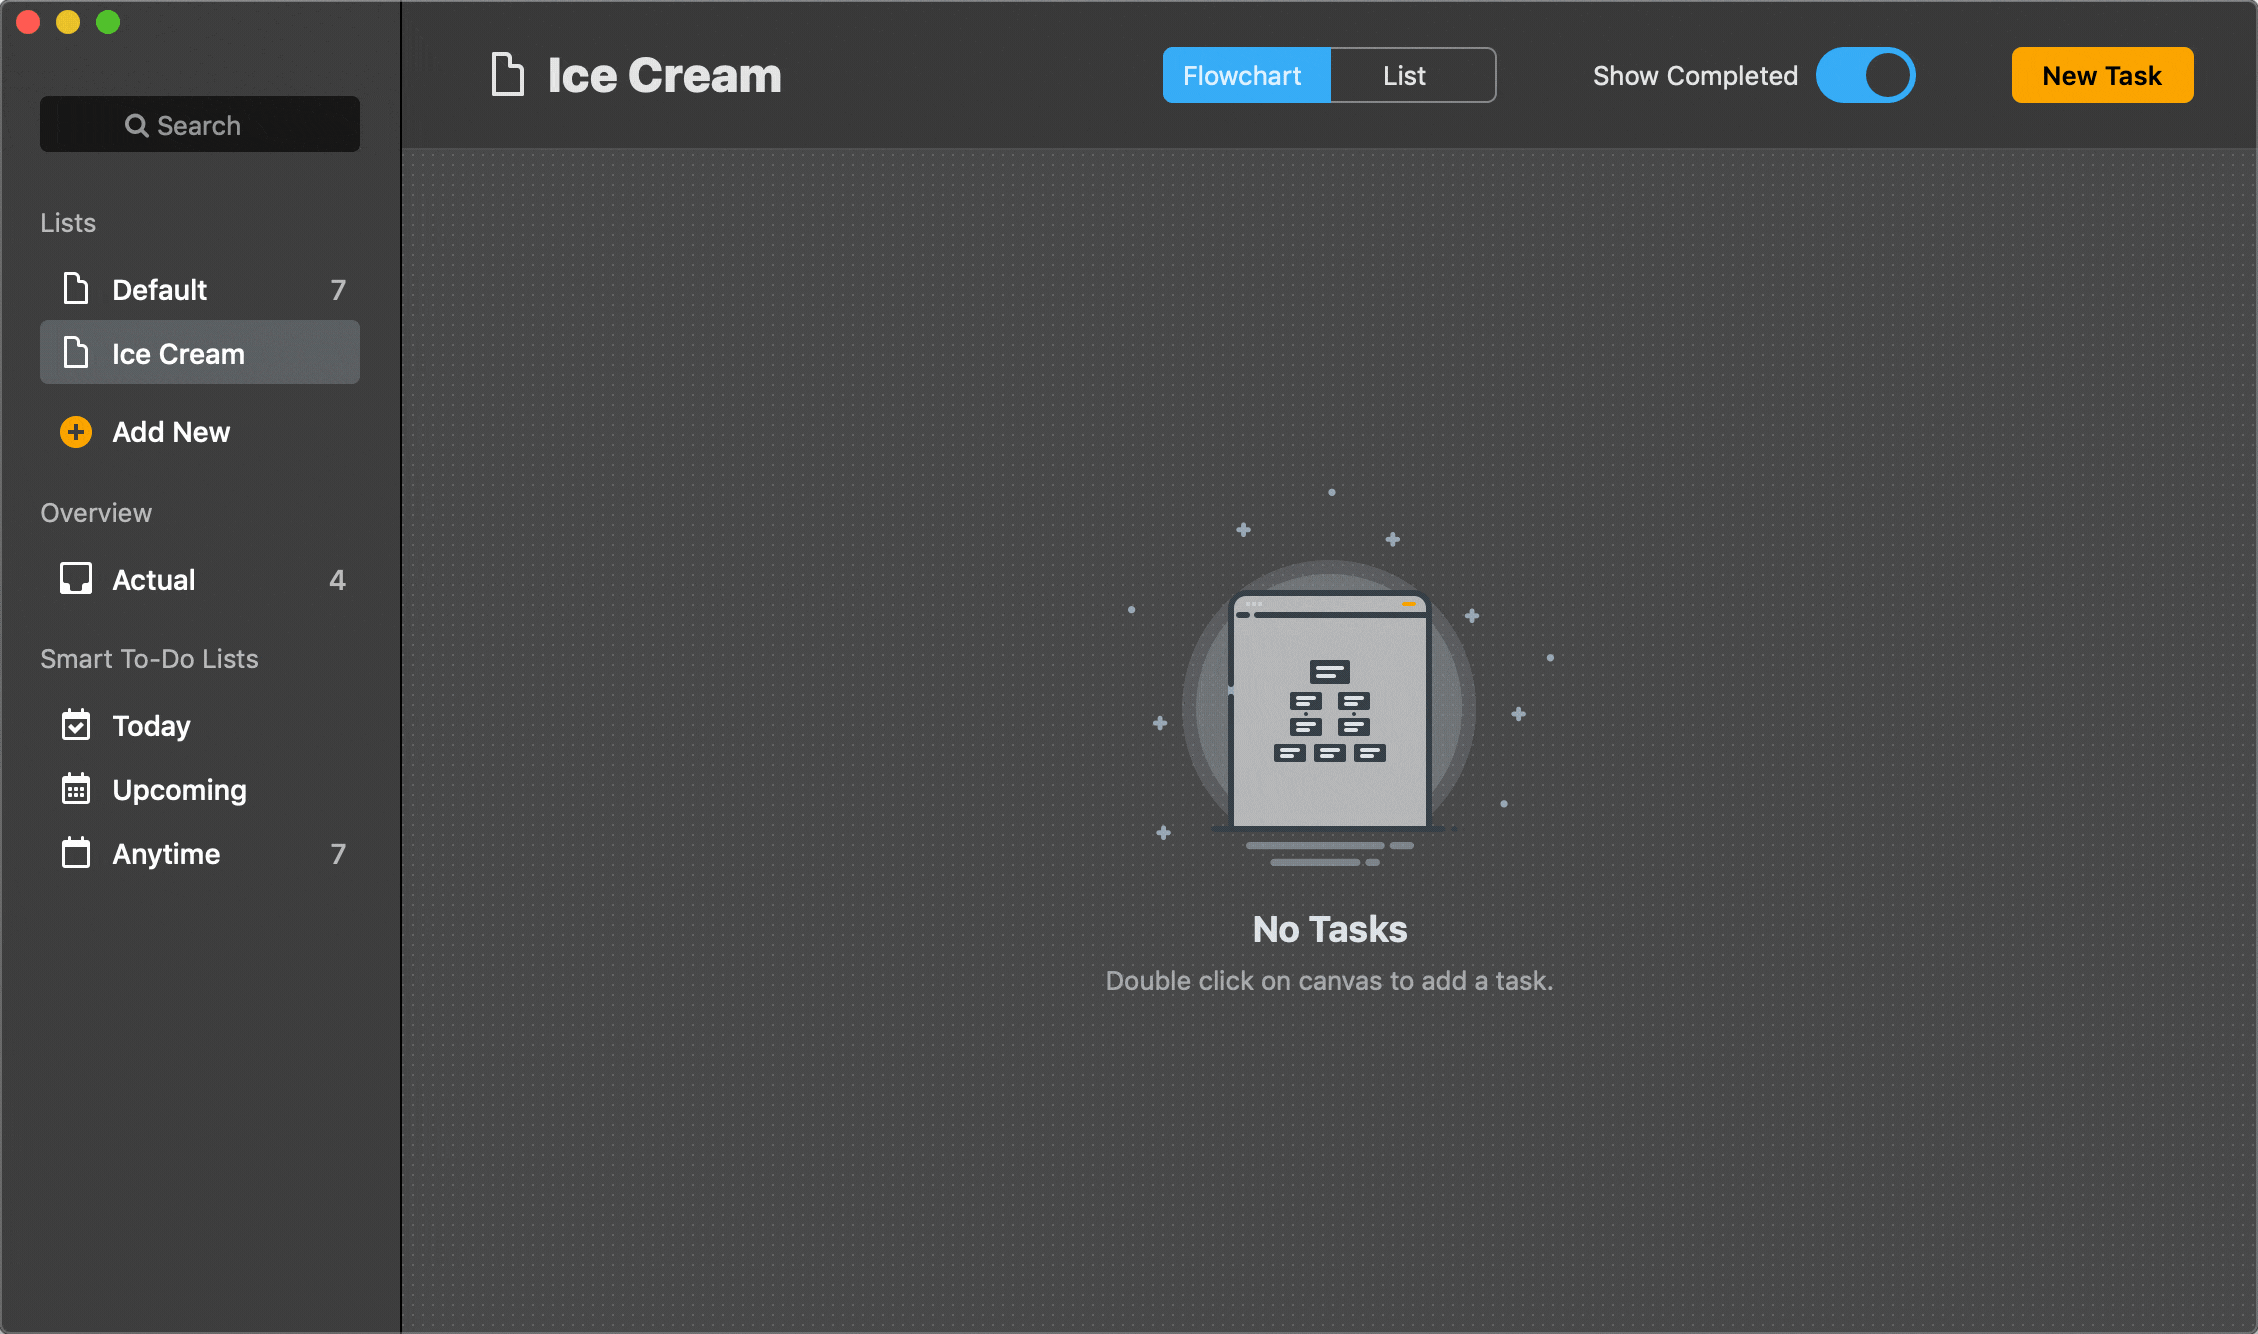Screen dimensions: 2258x1334
Task: Click the New Task button
Action: (x=2099, y=73)
